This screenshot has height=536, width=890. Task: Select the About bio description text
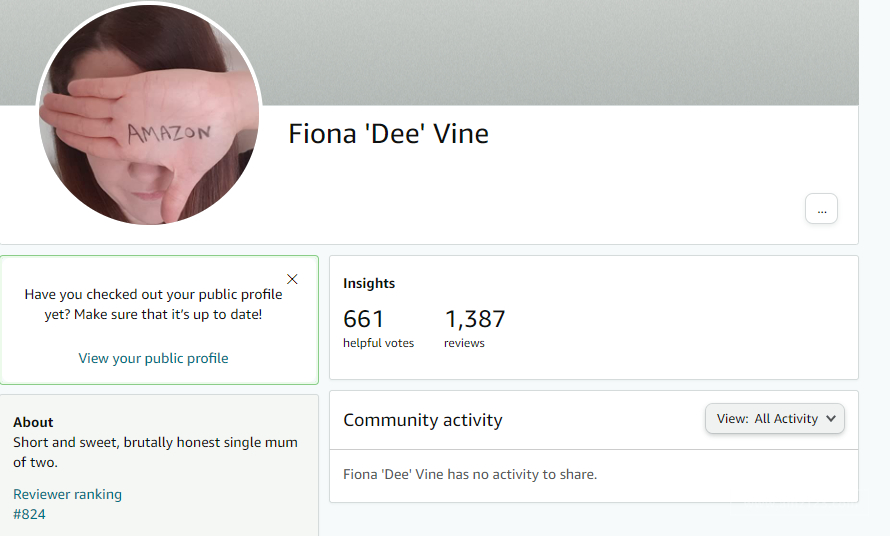tap(155, 452)
